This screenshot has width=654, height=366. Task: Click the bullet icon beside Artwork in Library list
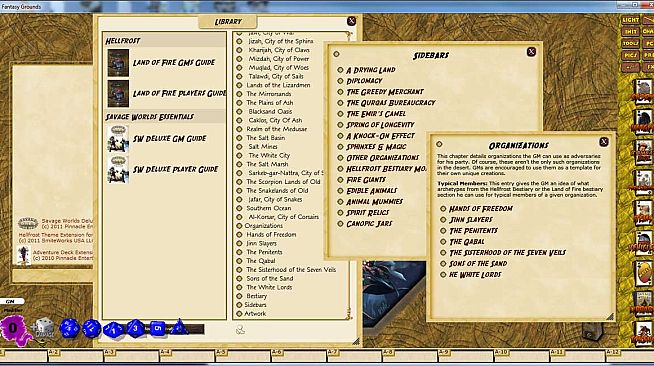click(x=239, y=314)
